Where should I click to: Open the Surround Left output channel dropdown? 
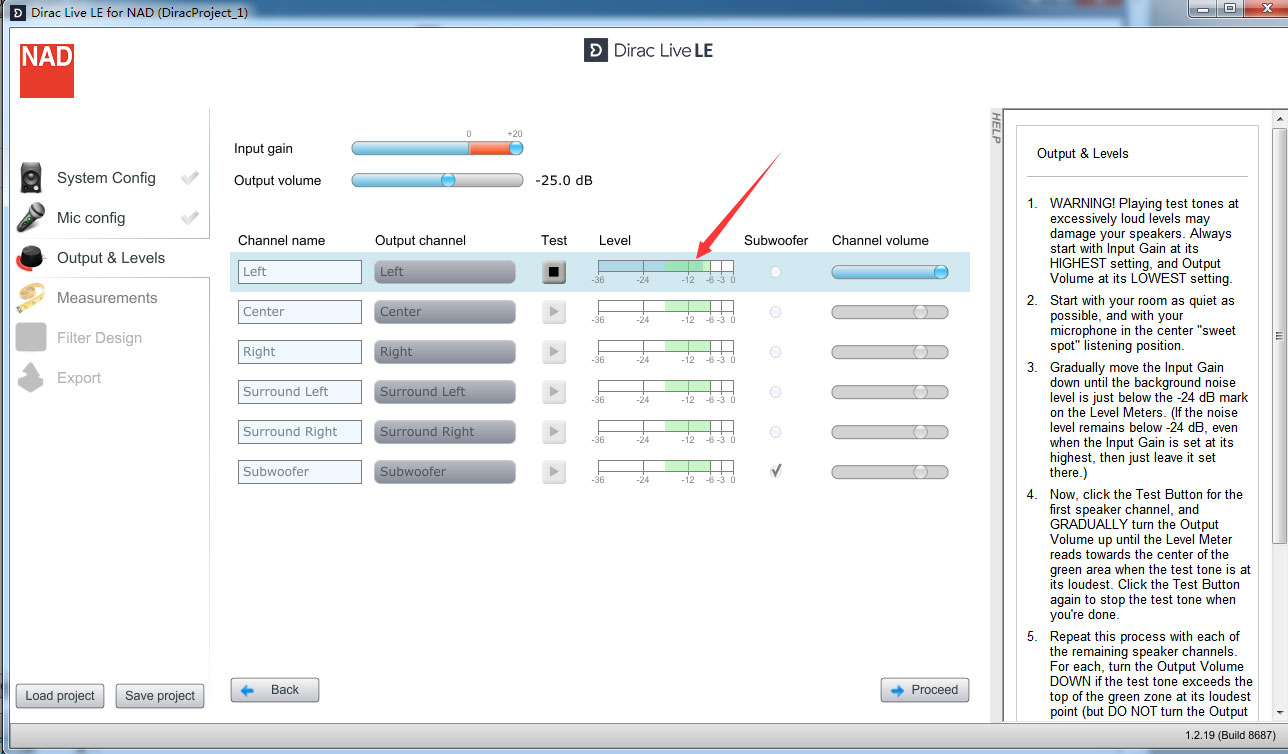click(445, 392)
